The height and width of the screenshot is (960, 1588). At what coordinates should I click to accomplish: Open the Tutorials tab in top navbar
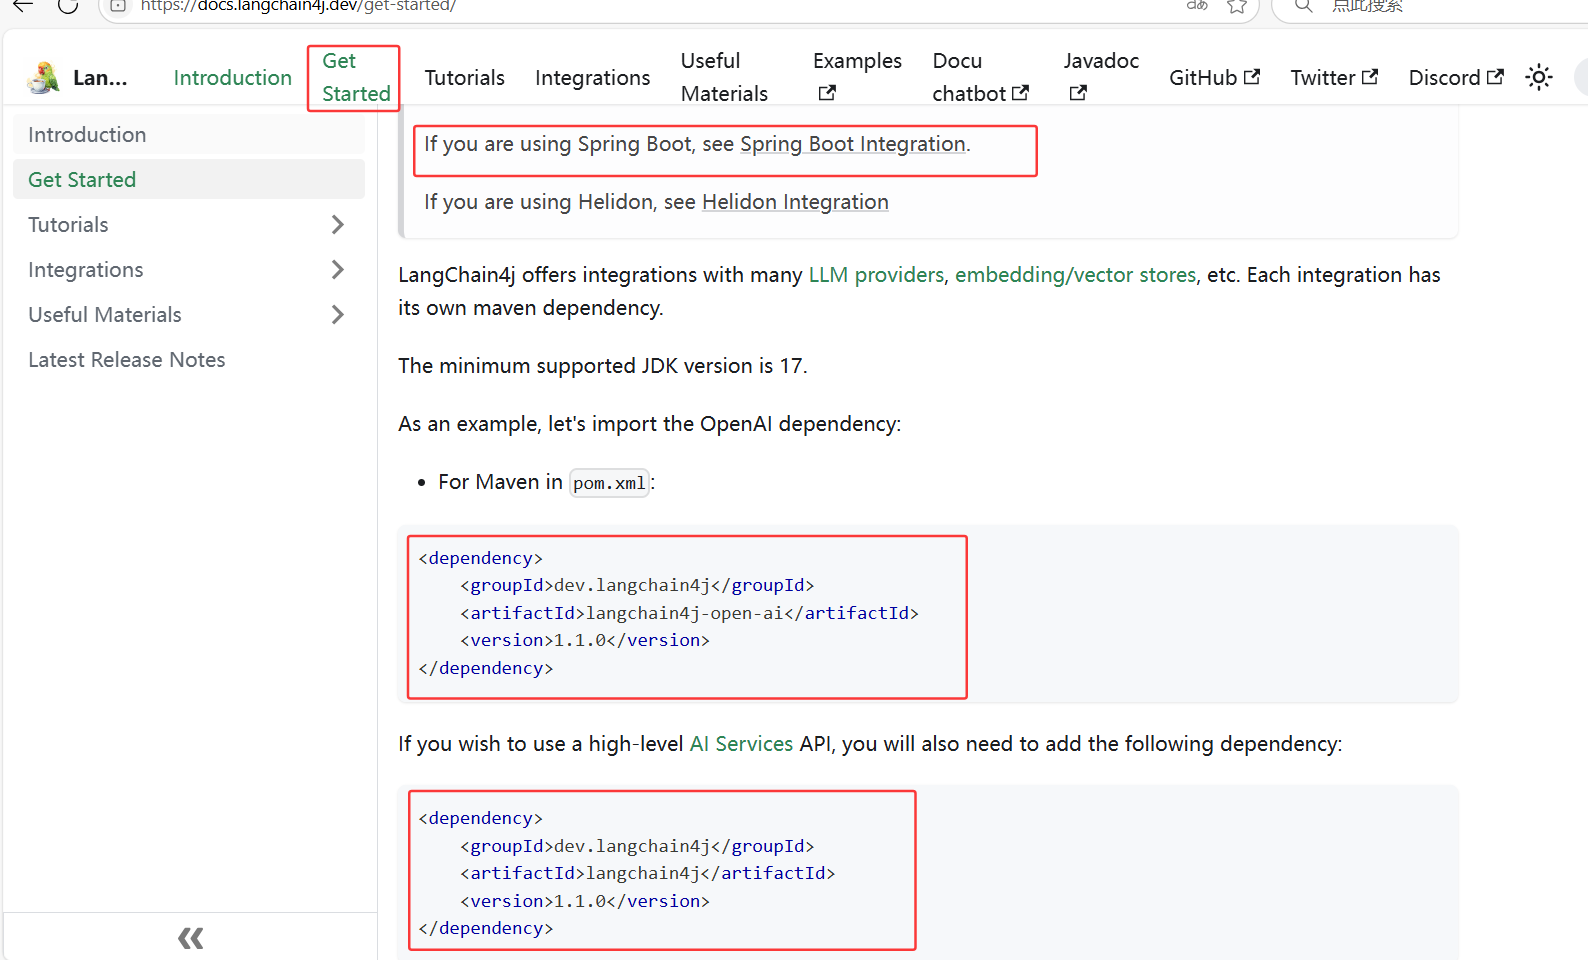click(x=464, y=77)
